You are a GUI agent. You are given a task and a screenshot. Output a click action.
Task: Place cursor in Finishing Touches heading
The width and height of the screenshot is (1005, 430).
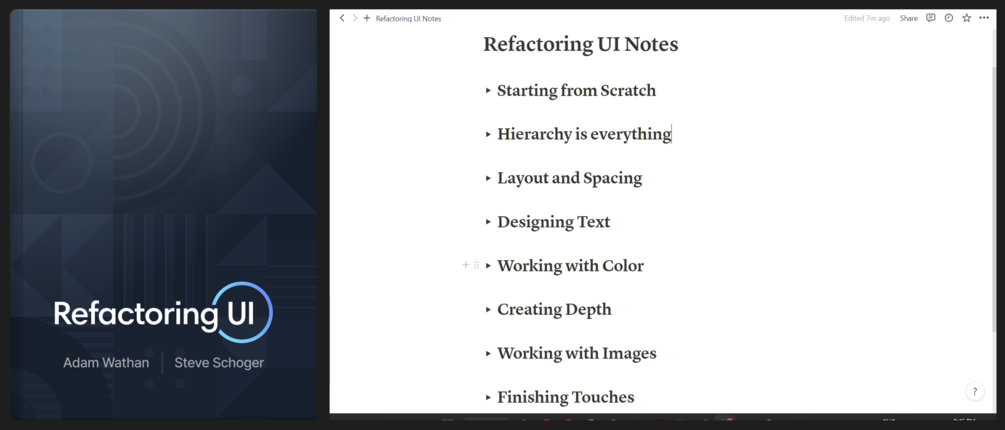tap(566, 397)
